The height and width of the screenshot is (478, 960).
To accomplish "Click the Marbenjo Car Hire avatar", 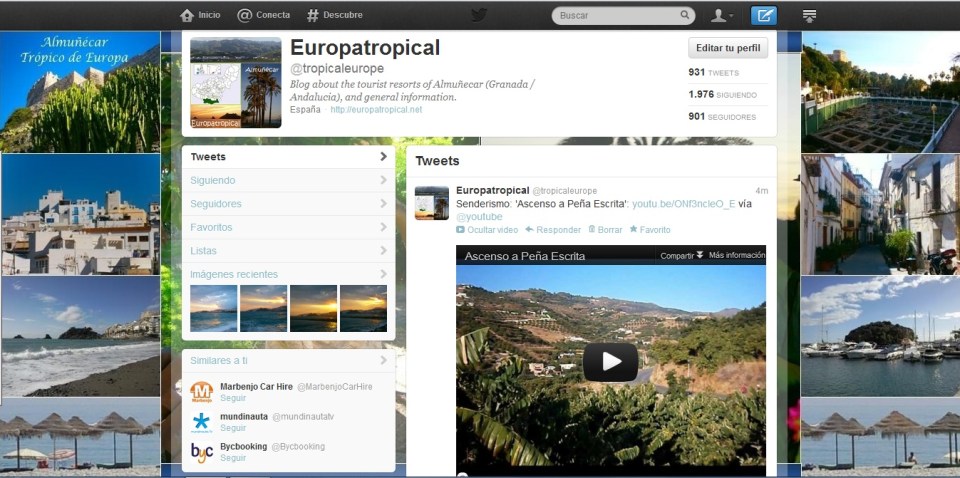I will 202,392.
